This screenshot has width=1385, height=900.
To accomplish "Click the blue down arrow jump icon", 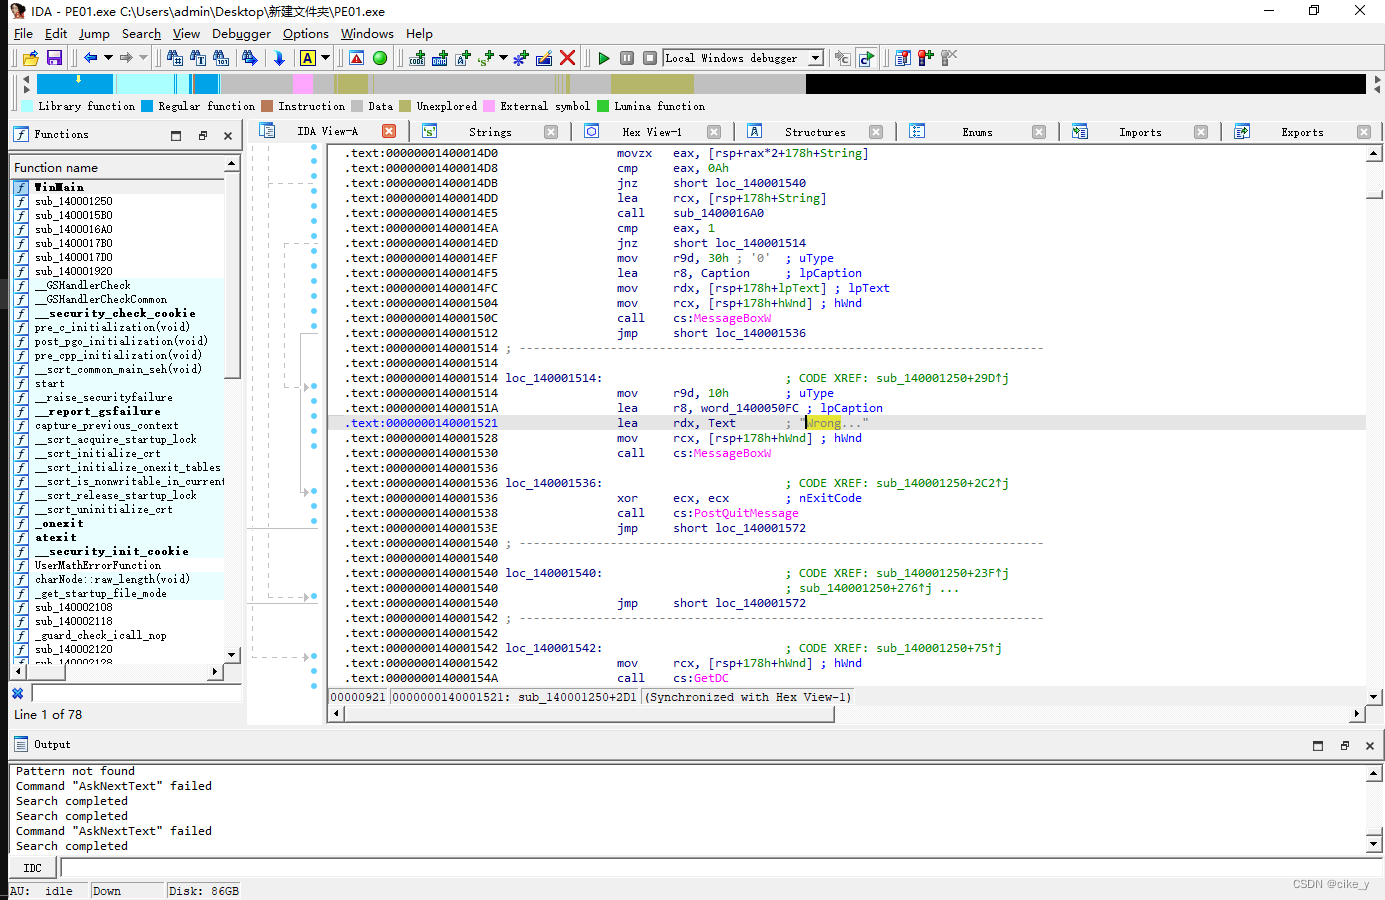I will coord(279,58).
